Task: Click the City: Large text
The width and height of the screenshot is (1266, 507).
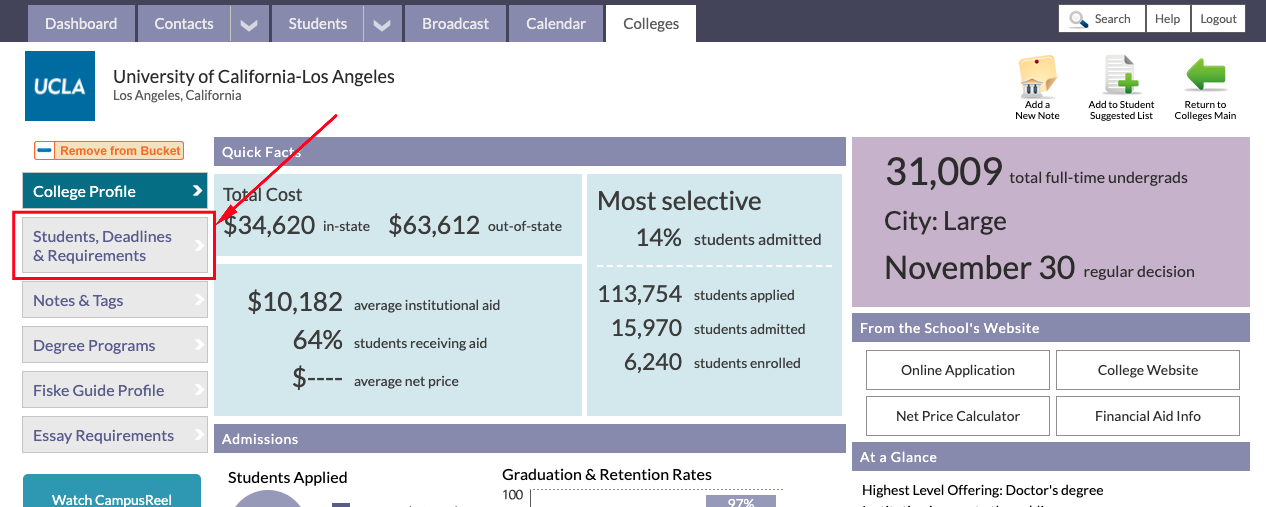Action: (x=945, y=221)
